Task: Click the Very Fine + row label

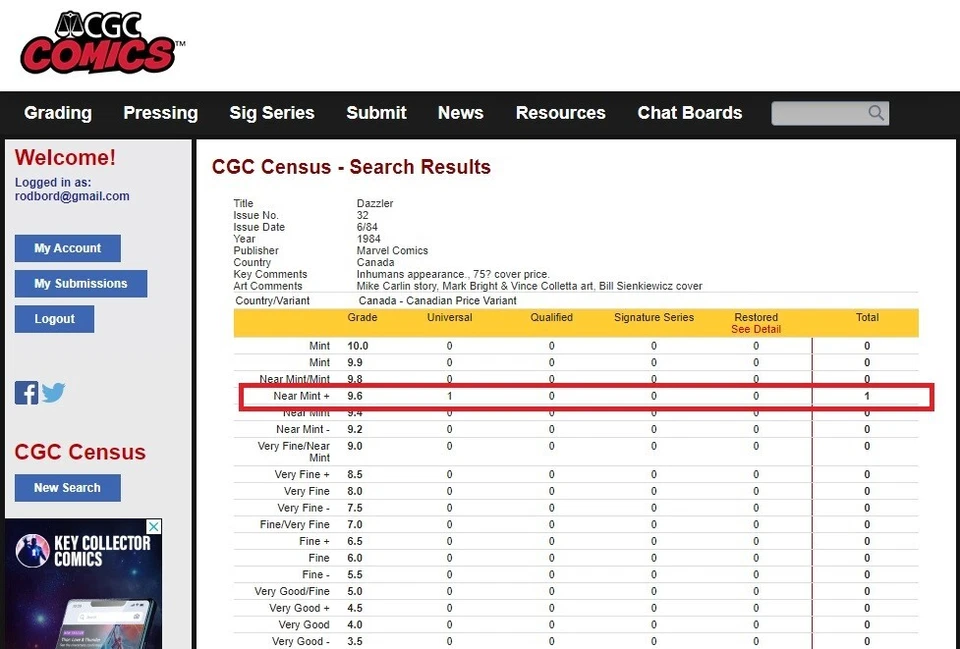Action: (302, 475)
